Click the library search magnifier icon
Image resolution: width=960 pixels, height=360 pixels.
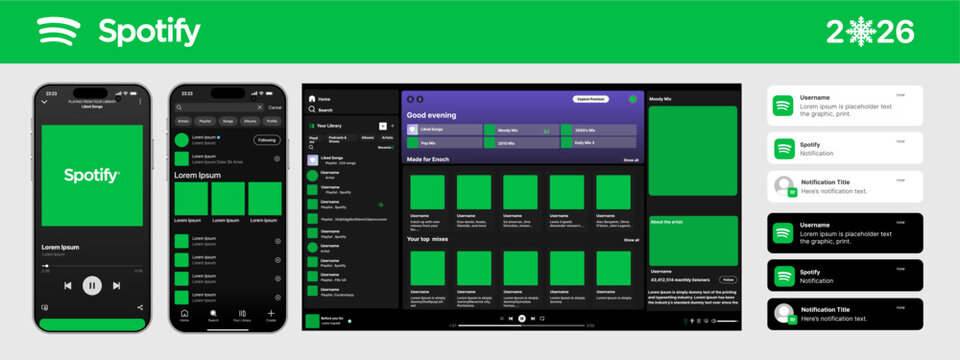click(311, 148)
